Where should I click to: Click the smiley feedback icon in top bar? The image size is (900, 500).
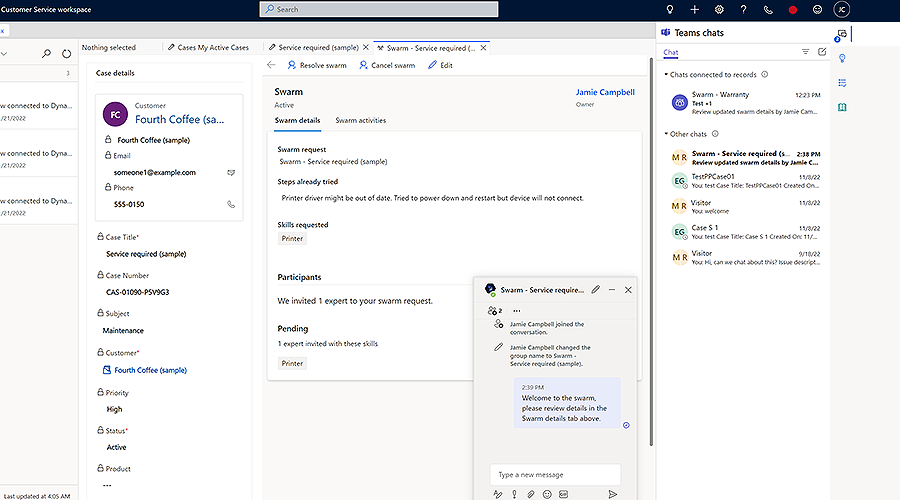click(x=817, y=9)
